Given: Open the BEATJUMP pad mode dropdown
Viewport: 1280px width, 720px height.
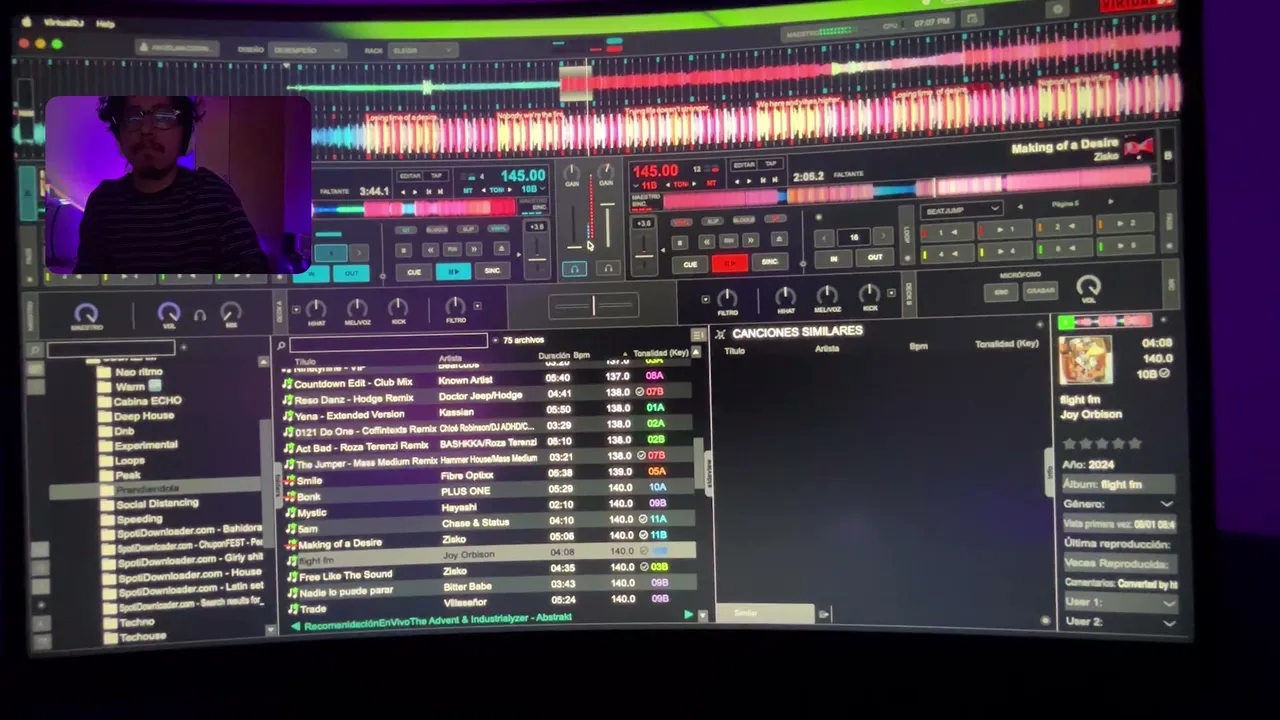Looking at the screenshot, I should click(961, 210).
